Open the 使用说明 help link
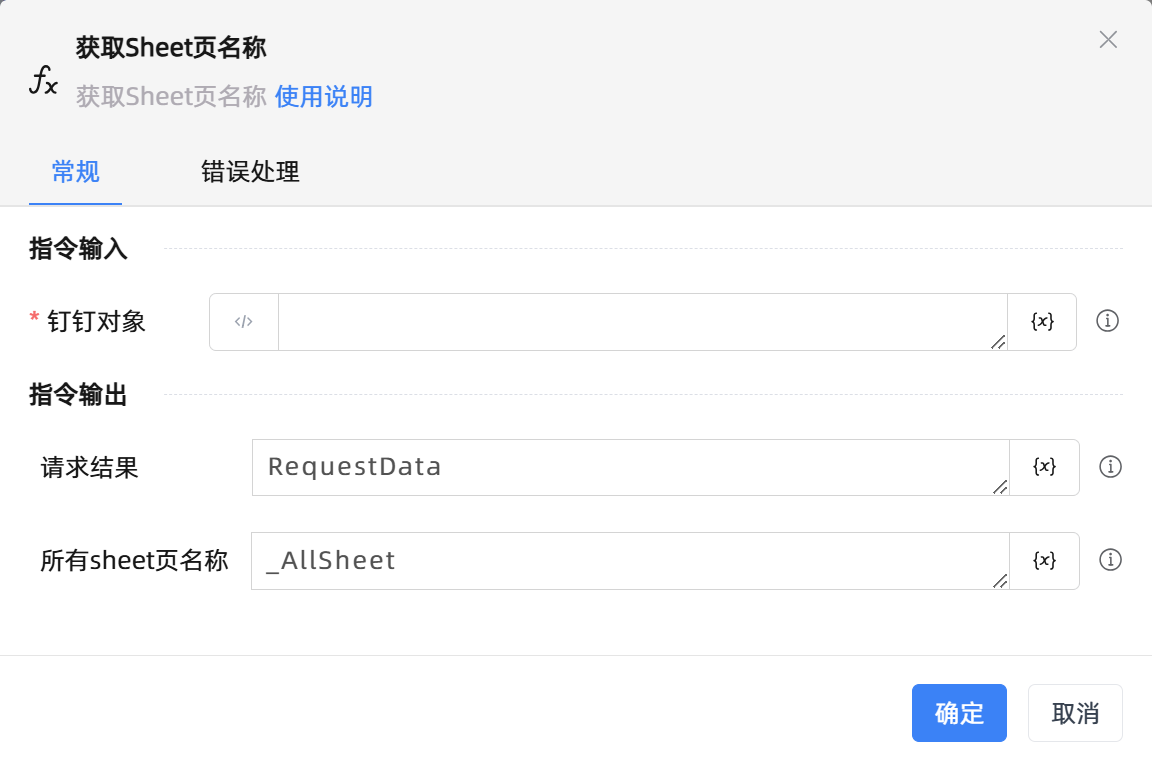 point(324,97)
